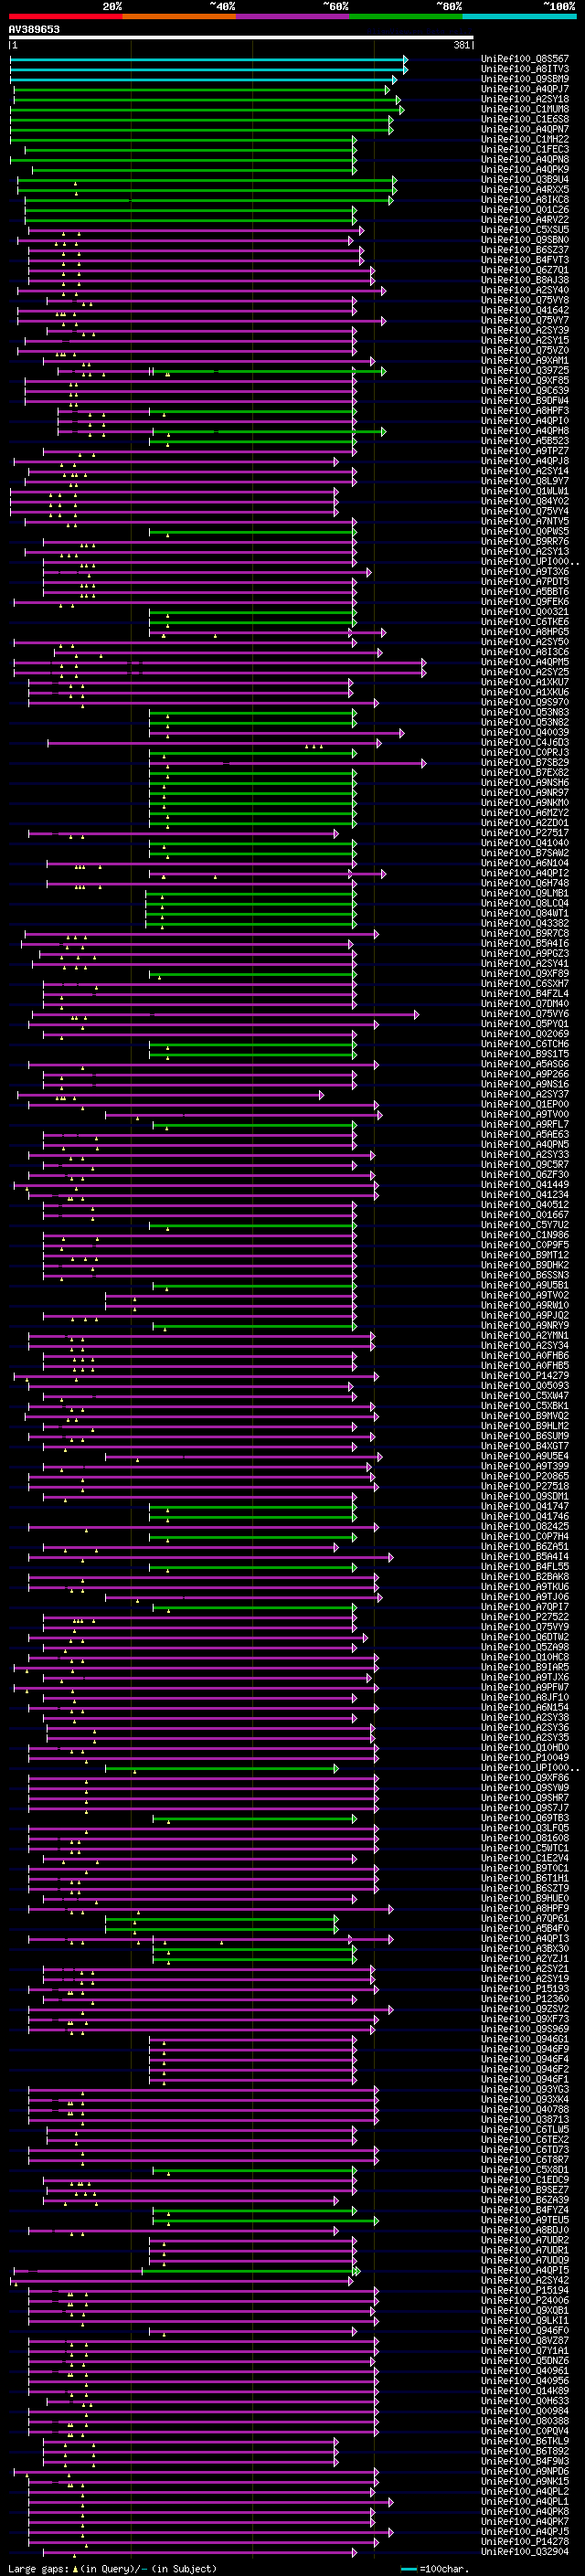Screen dimensions: 585x2576
Task: Click the cyan 100char scale marker
Action: click(408, 2569)
